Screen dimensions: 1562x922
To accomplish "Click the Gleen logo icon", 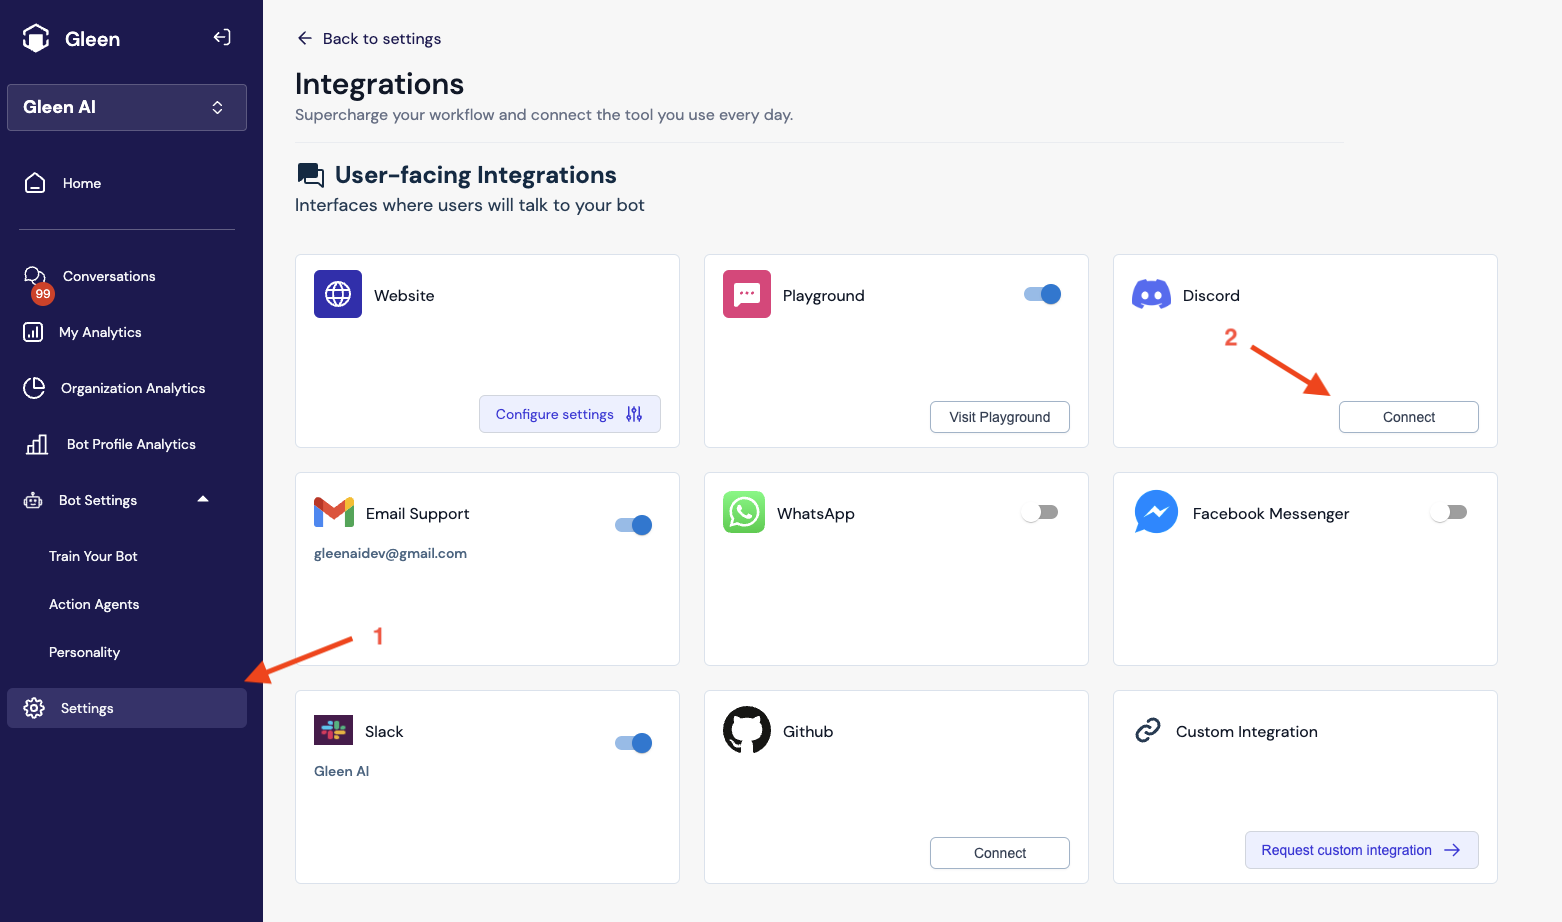I will point(36,38).
